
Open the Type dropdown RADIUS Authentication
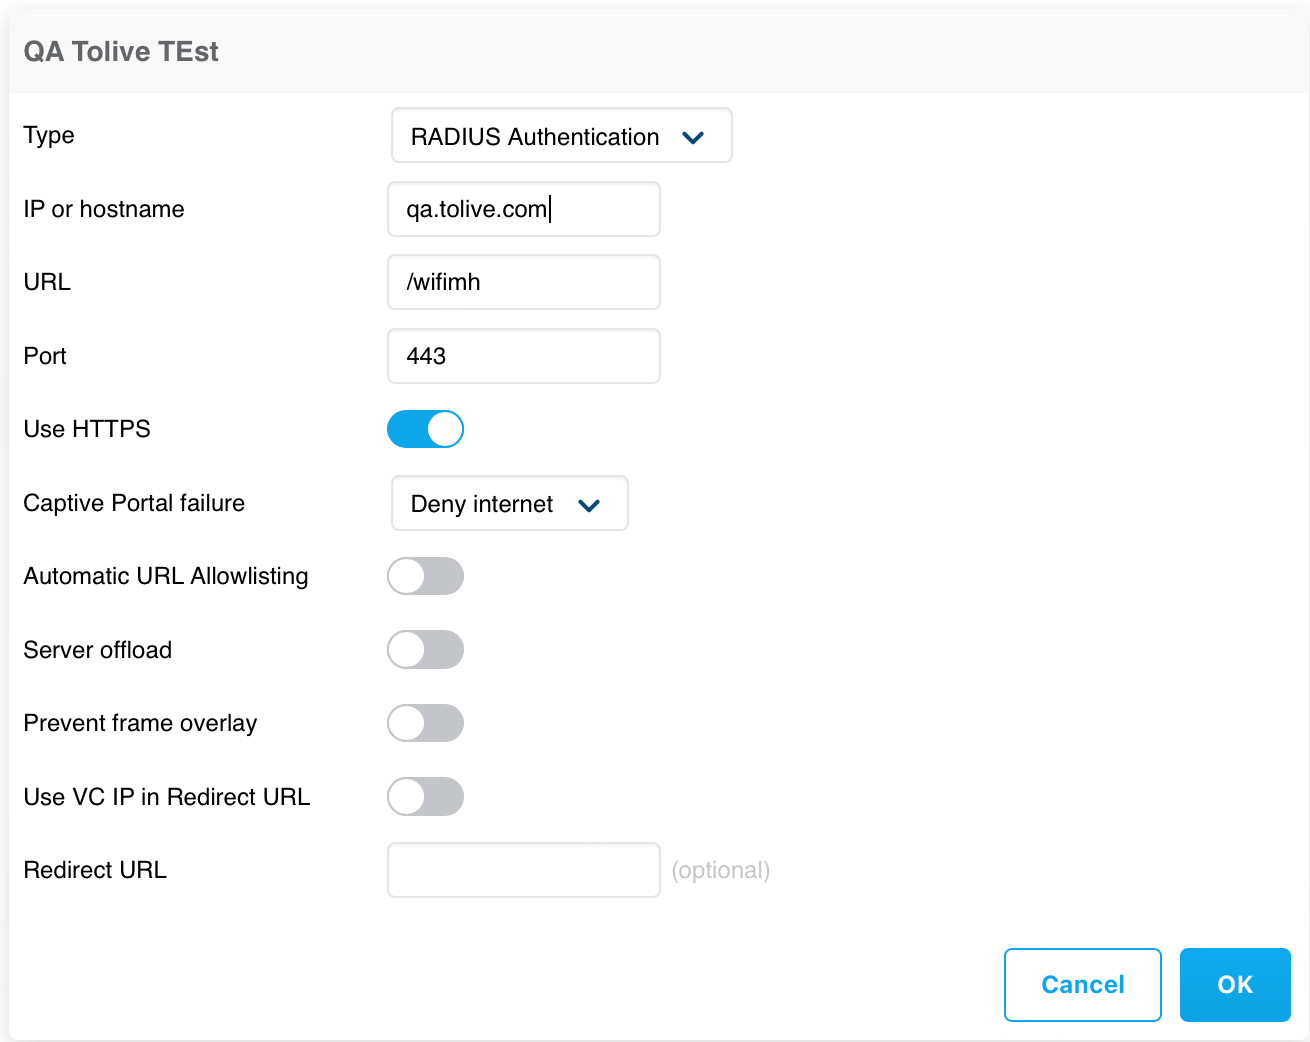point(561,135)
